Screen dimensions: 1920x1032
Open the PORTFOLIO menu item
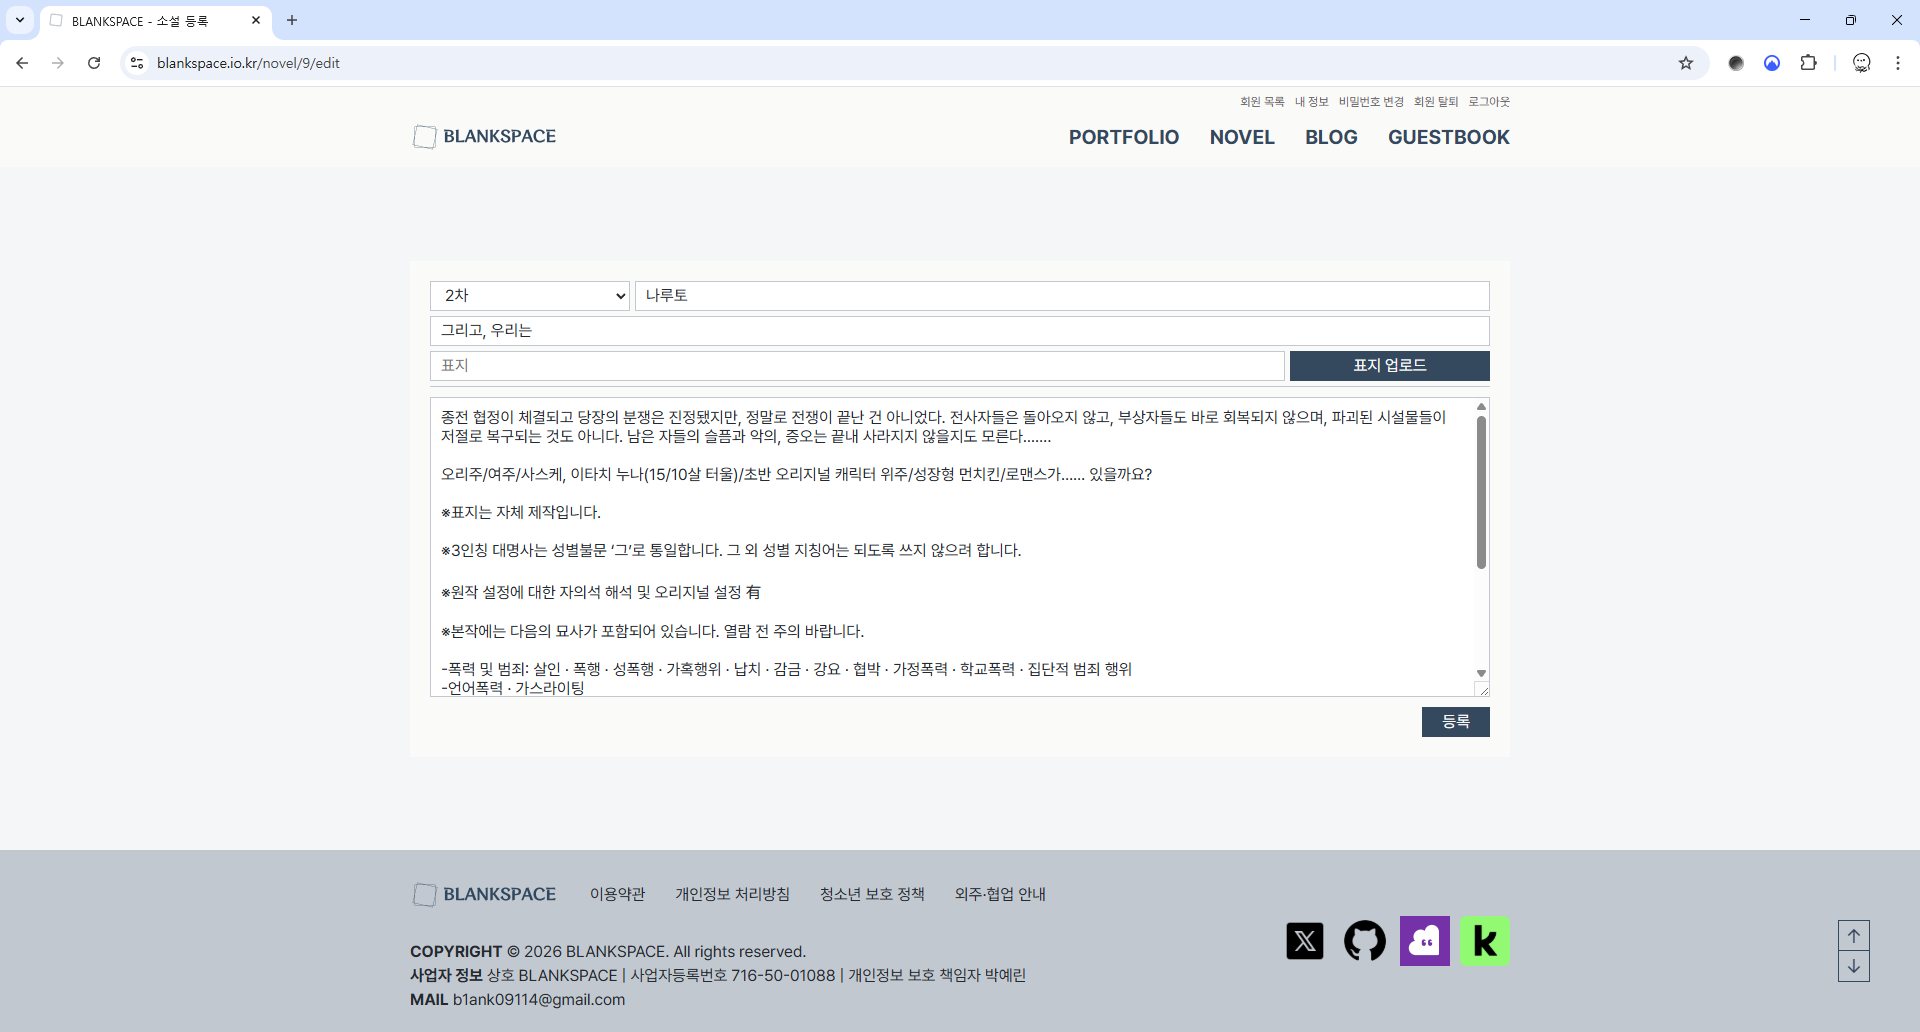click(x=1123, y=137)
